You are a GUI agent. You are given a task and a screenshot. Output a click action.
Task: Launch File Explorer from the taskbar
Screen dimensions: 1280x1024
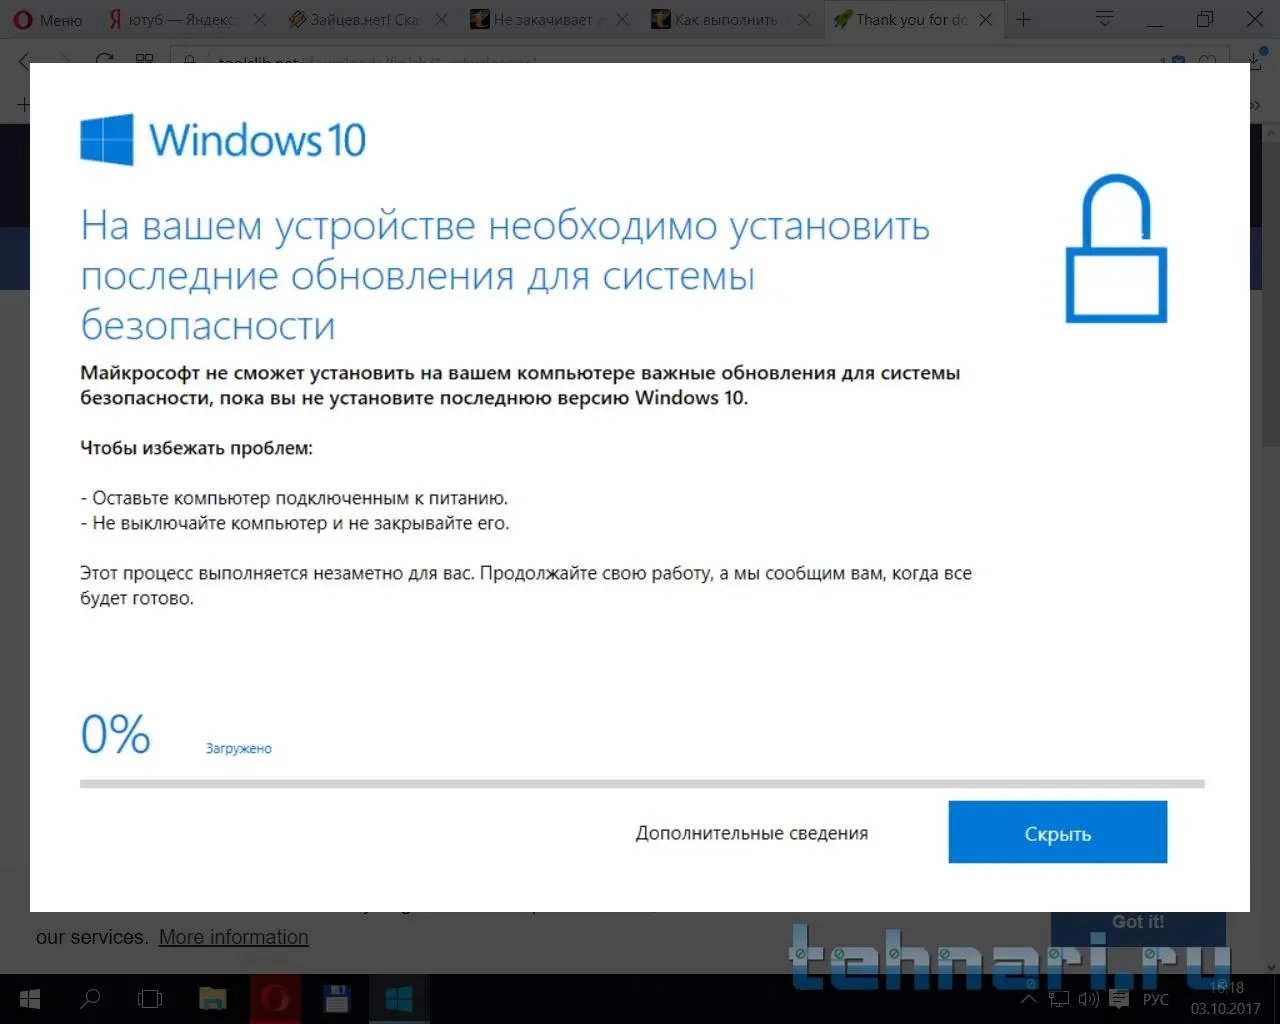point(213,999)
